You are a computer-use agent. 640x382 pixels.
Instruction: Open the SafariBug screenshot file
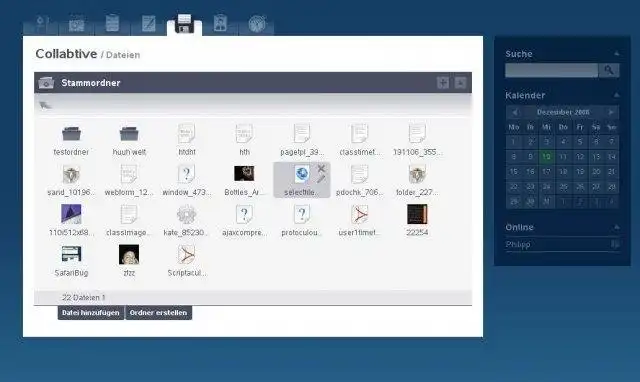tap(71, 254)
